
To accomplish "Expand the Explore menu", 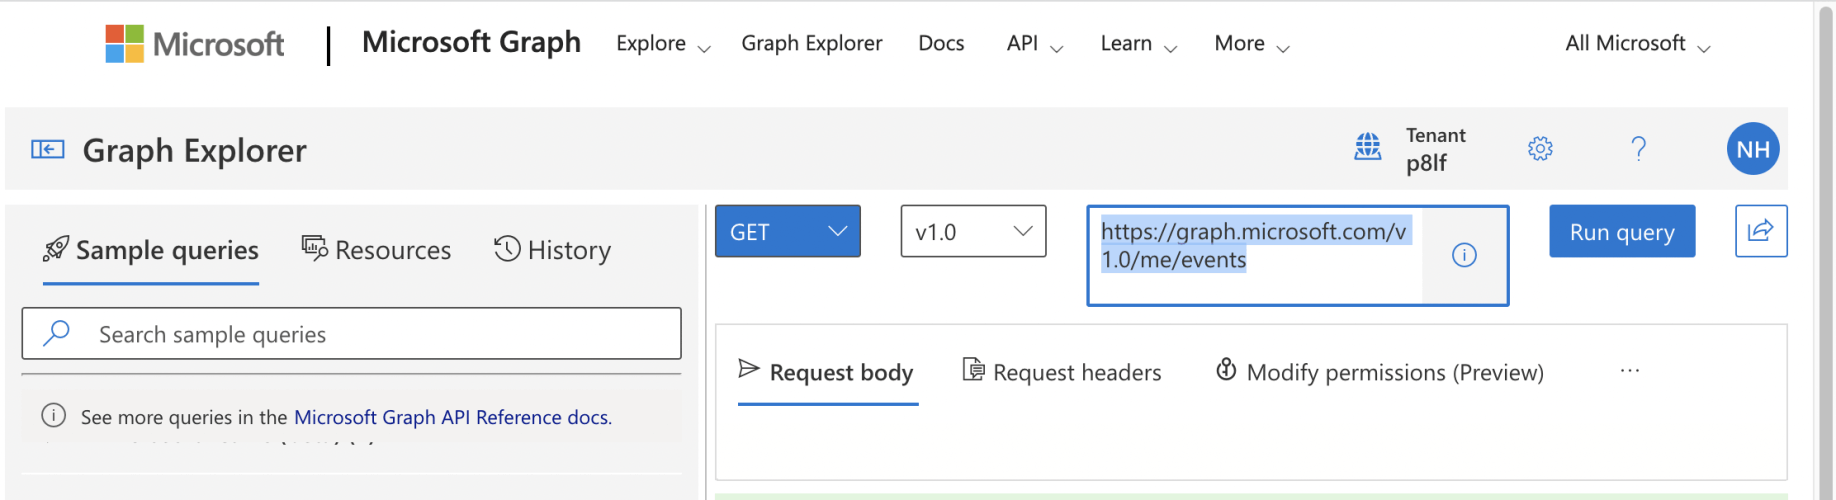I will [x=662, y=44].
